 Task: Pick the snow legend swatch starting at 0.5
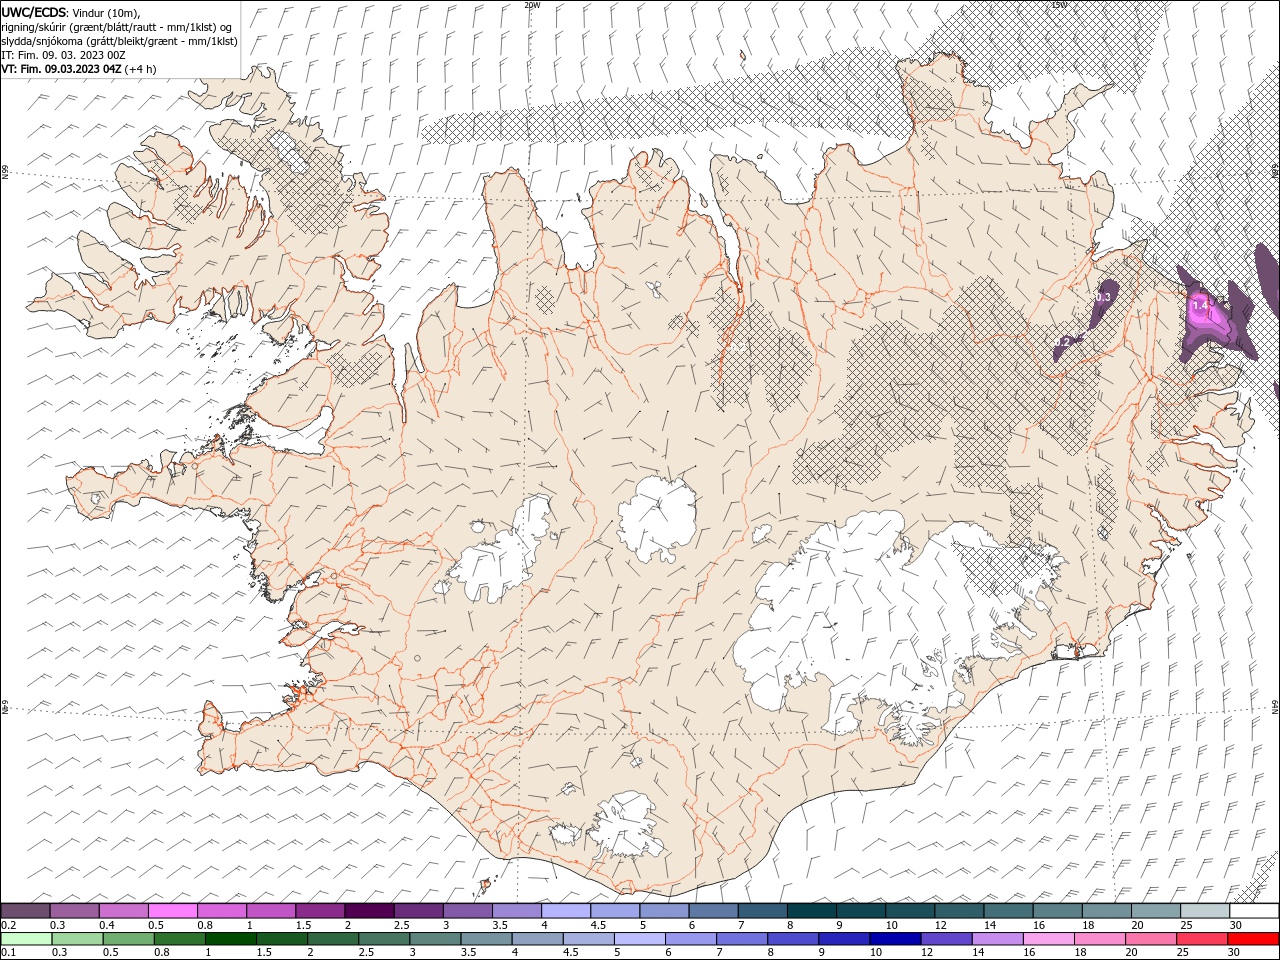coord(172,910)
